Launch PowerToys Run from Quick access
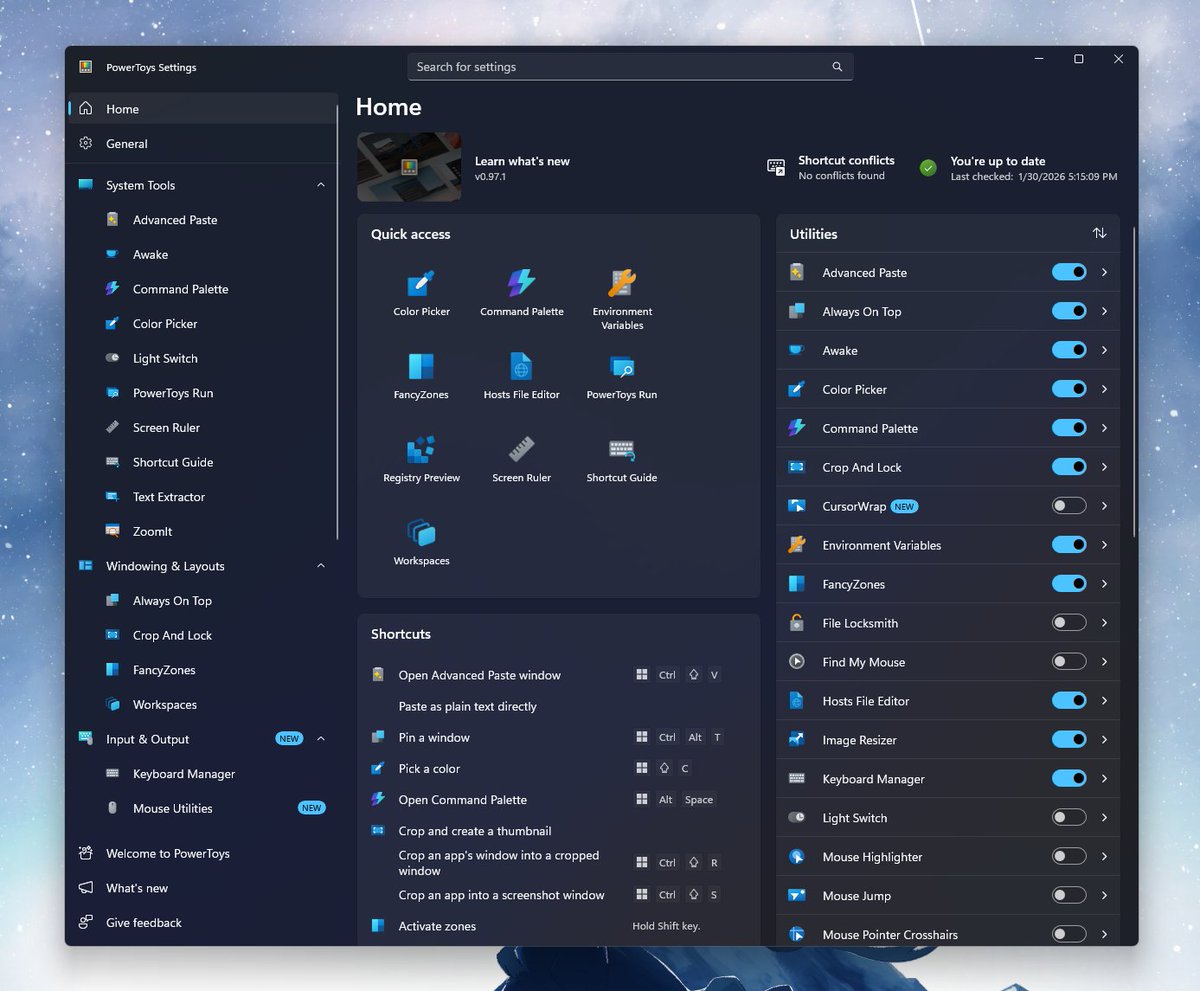Viewport: 1200px width, 991px height. [x=622, y=375]
